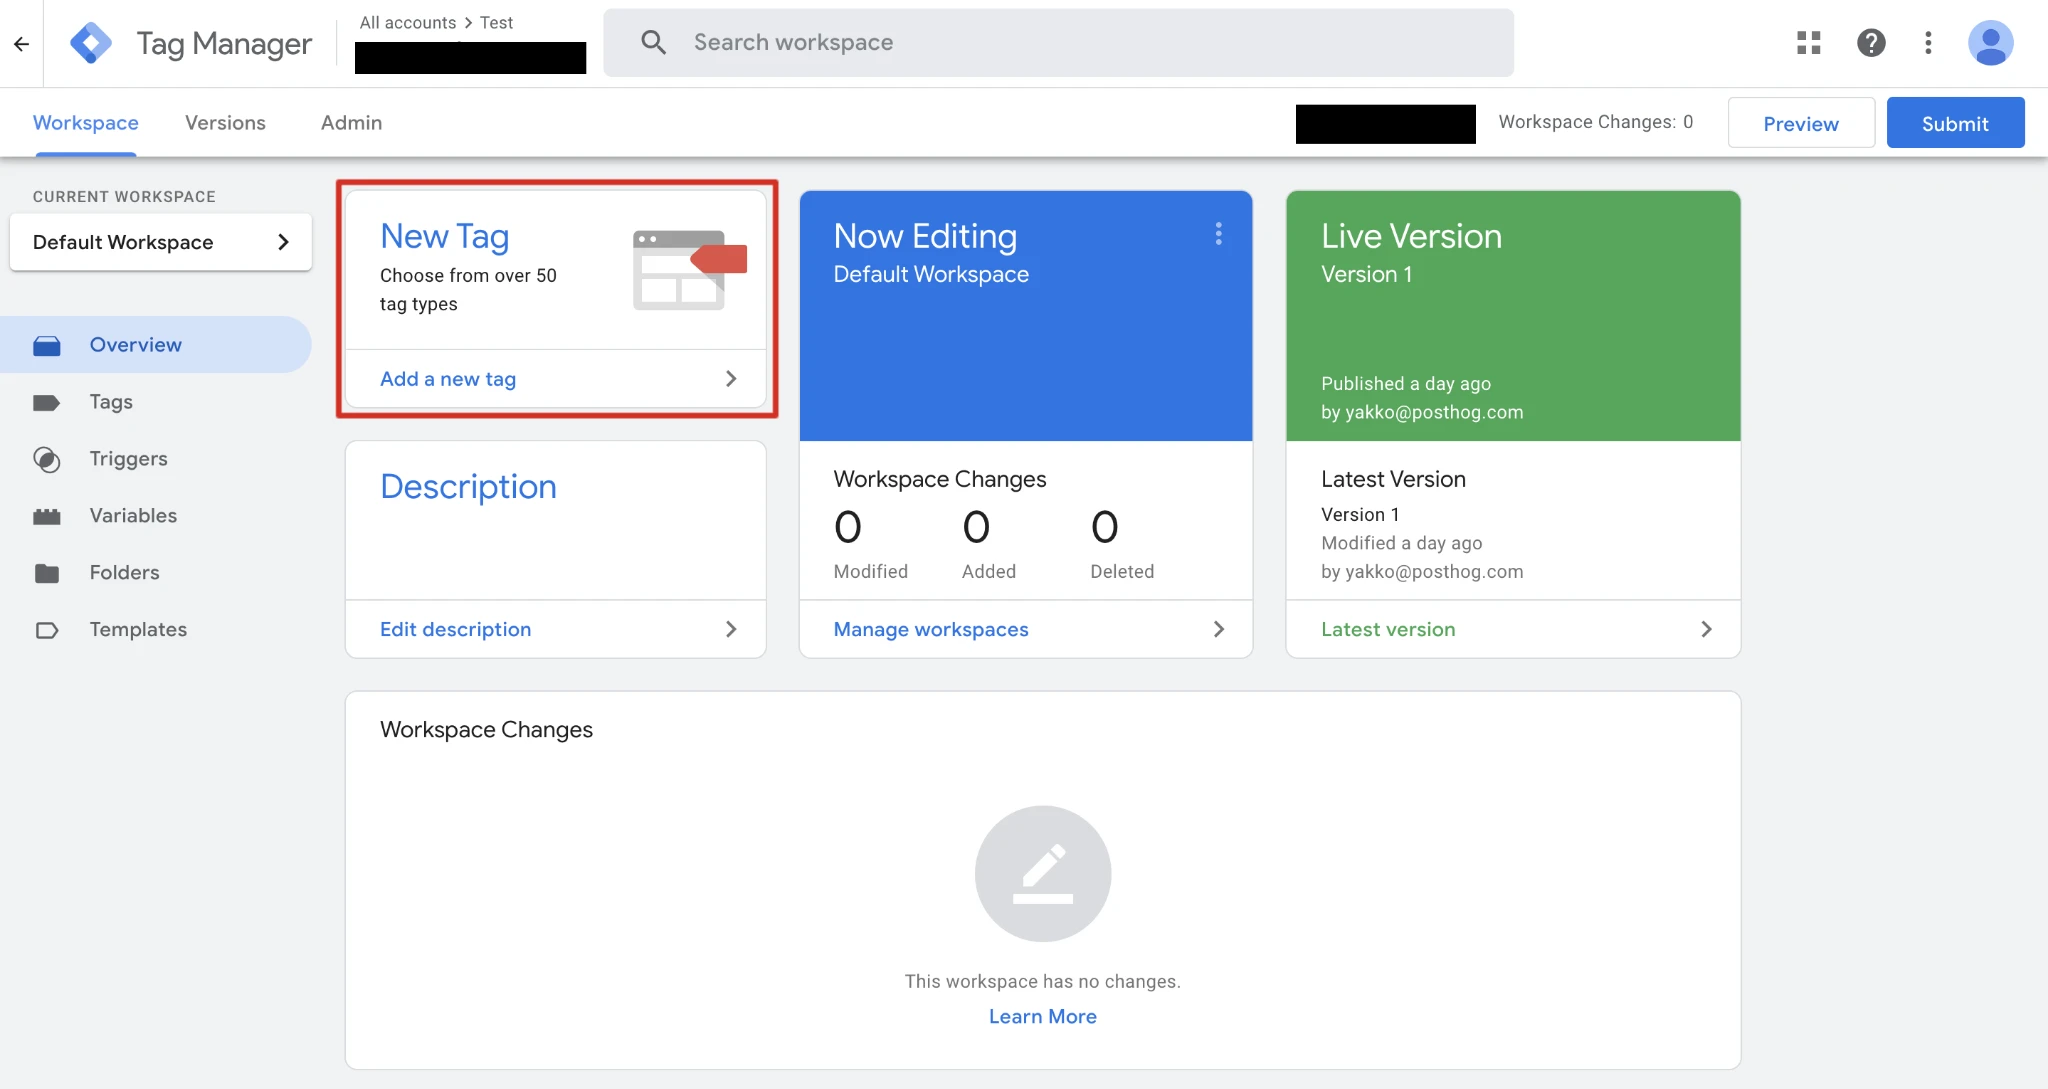Open the help question mark icon
Viewport: 2048px width, 1089px height.
pos(1870,43)
